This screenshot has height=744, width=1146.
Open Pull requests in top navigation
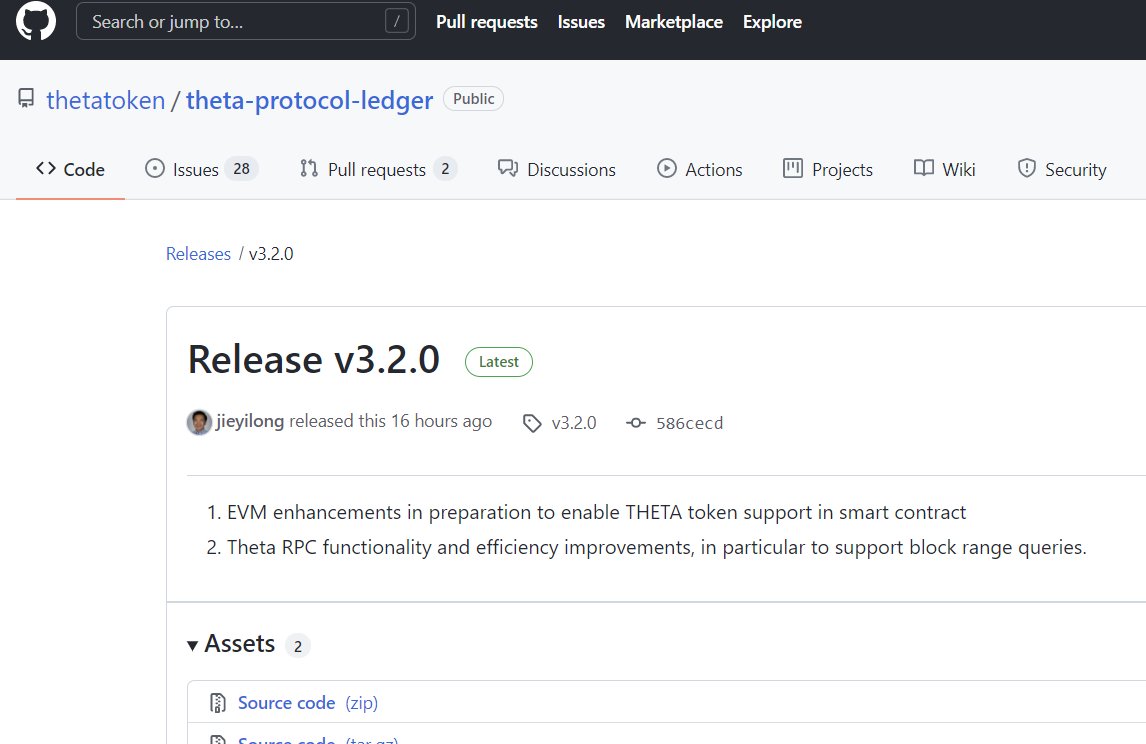coord(487,22)
